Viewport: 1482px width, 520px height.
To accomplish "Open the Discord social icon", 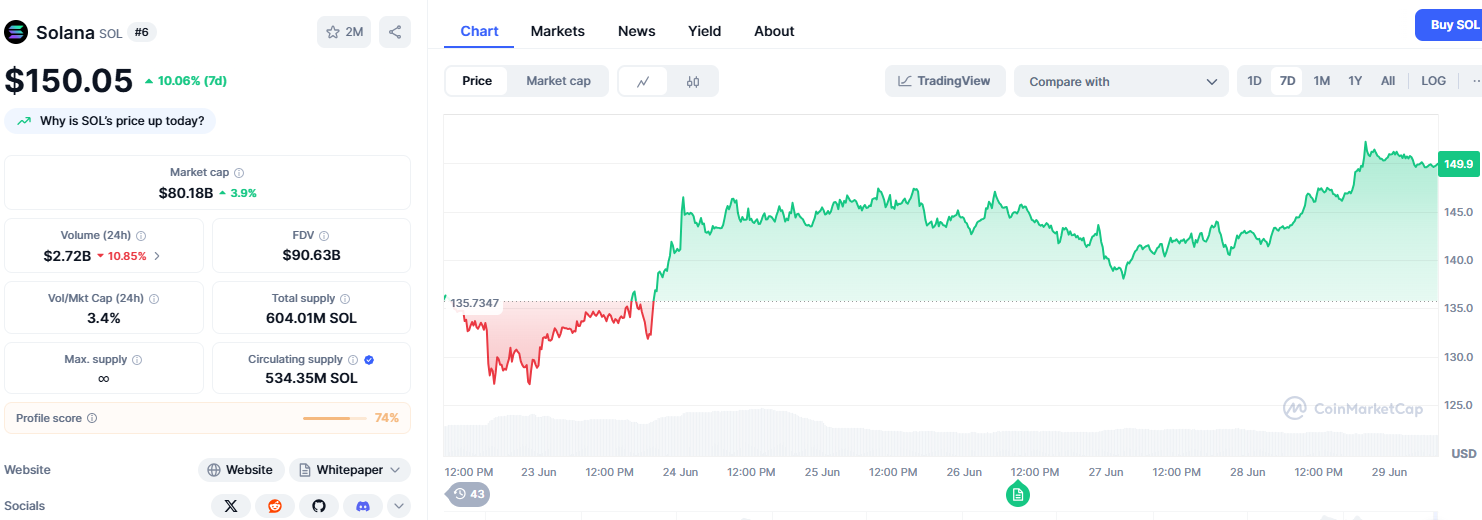I will click(363, 506).
